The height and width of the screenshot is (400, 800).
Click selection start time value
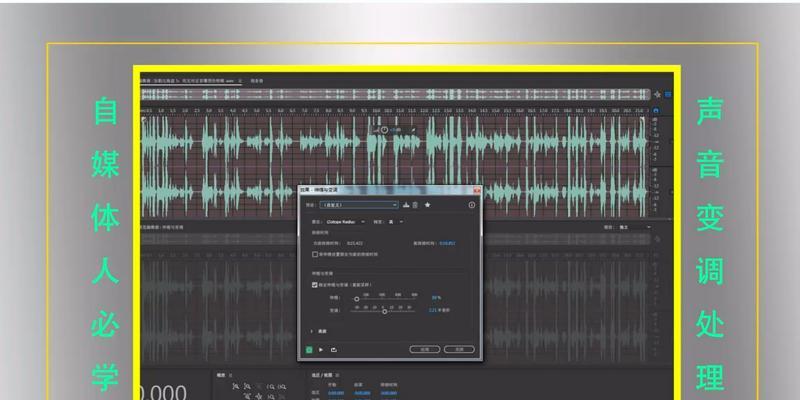(336, 393)
